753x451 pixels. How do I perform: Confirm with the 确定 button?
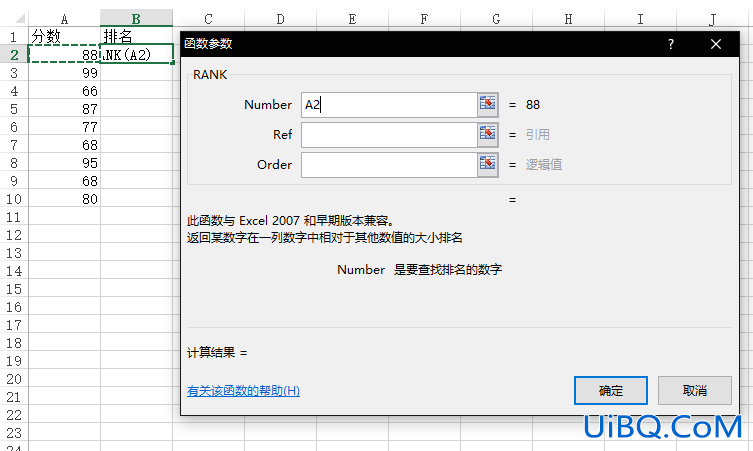click(x=610, y=390)
